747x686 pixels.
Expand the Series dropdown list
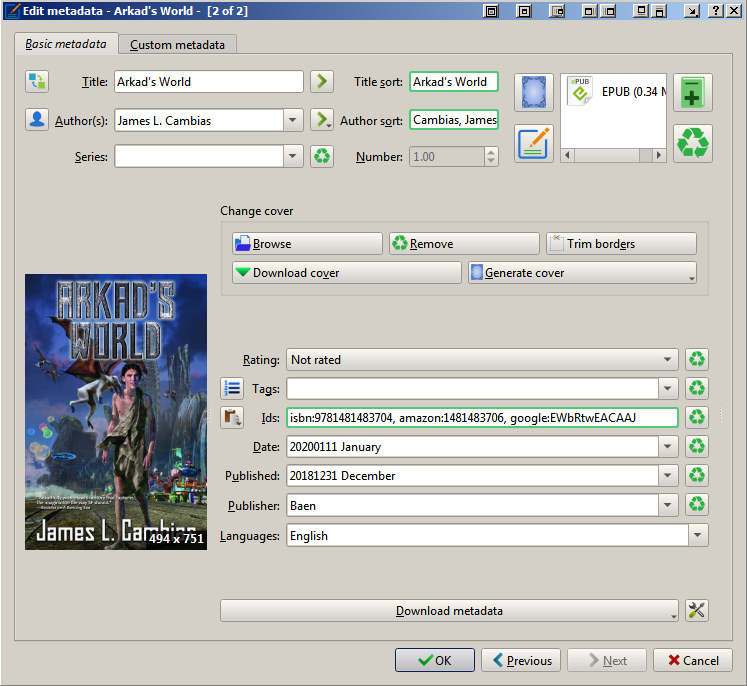[293, 156]
